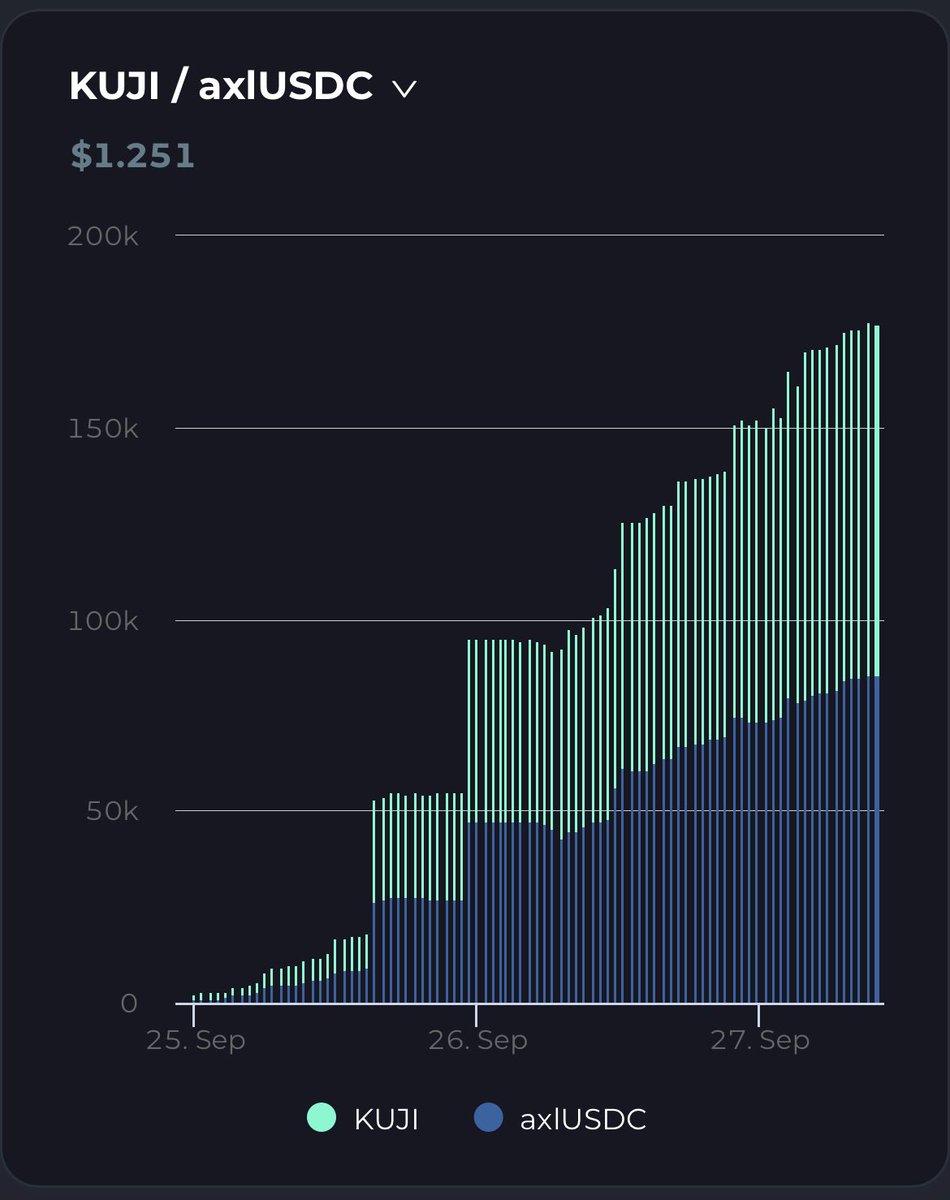The image size is (950, 1200).
Task: Toggle the KUJI series in the legend
Action: click(362, 1118)
